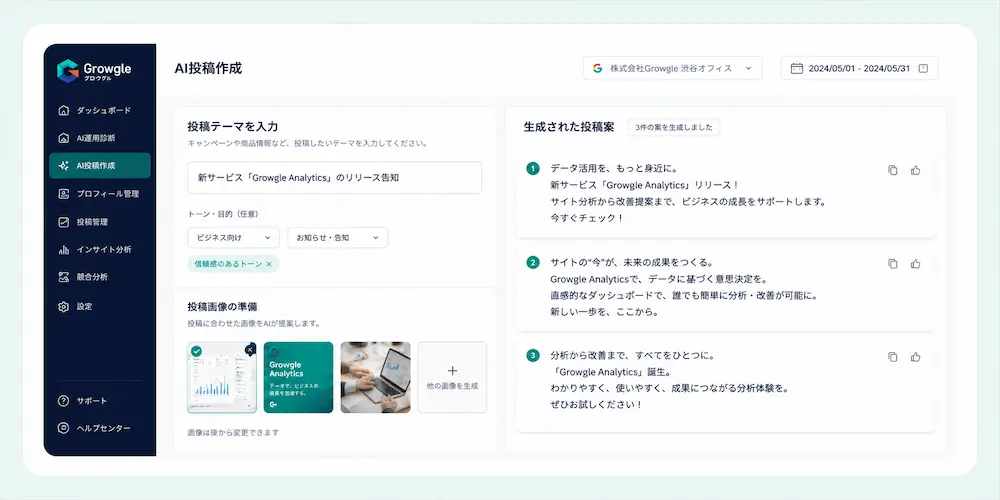The width and height of the screenshot is (1000, 500).
Task: Open the 2024/05/01 - 2024/05/31 date range picker
Action: coord(859,68)
